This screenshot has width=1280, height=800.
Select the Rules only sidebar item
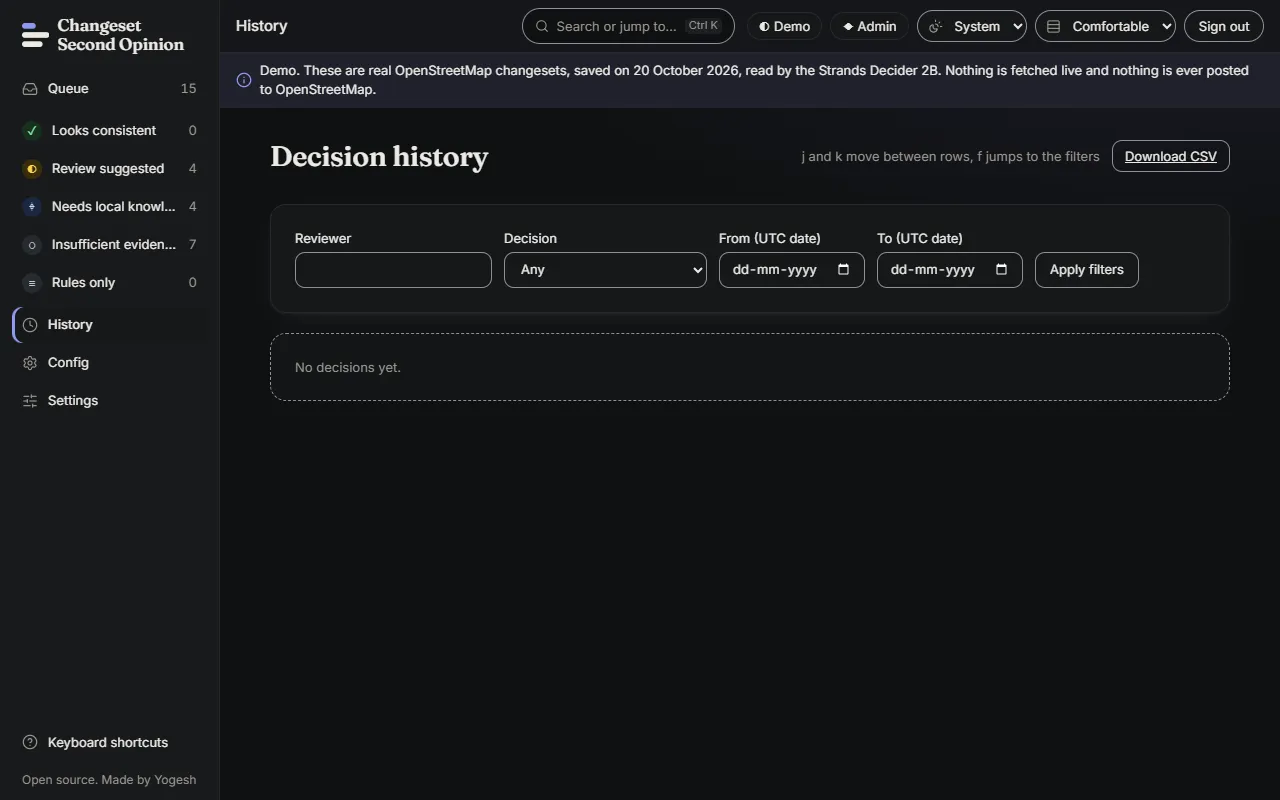coord(109,283)
